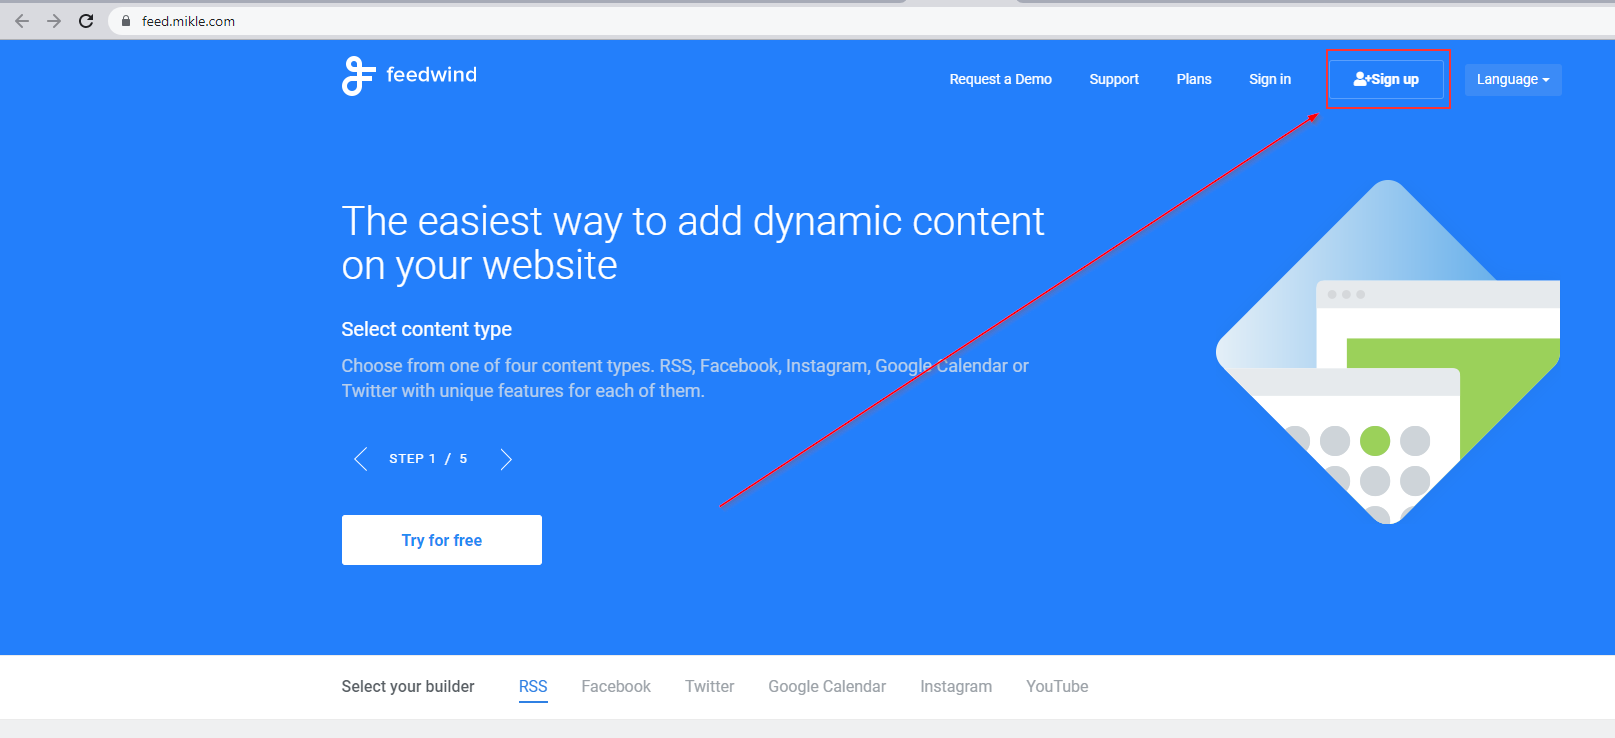Advance to next step with right chevron
This screenshot has height=738, width=1615.
coord(506,459)
